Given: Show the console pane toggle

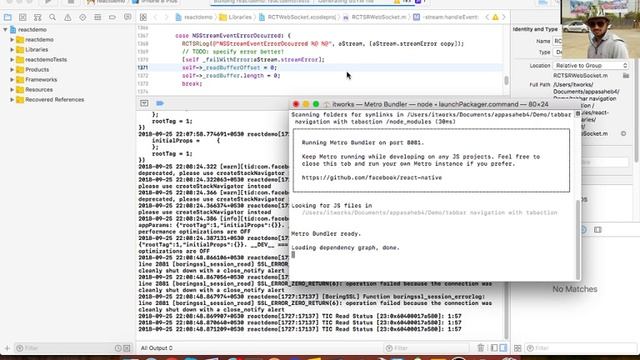Looking at the screenshot, I should [503, 348].
